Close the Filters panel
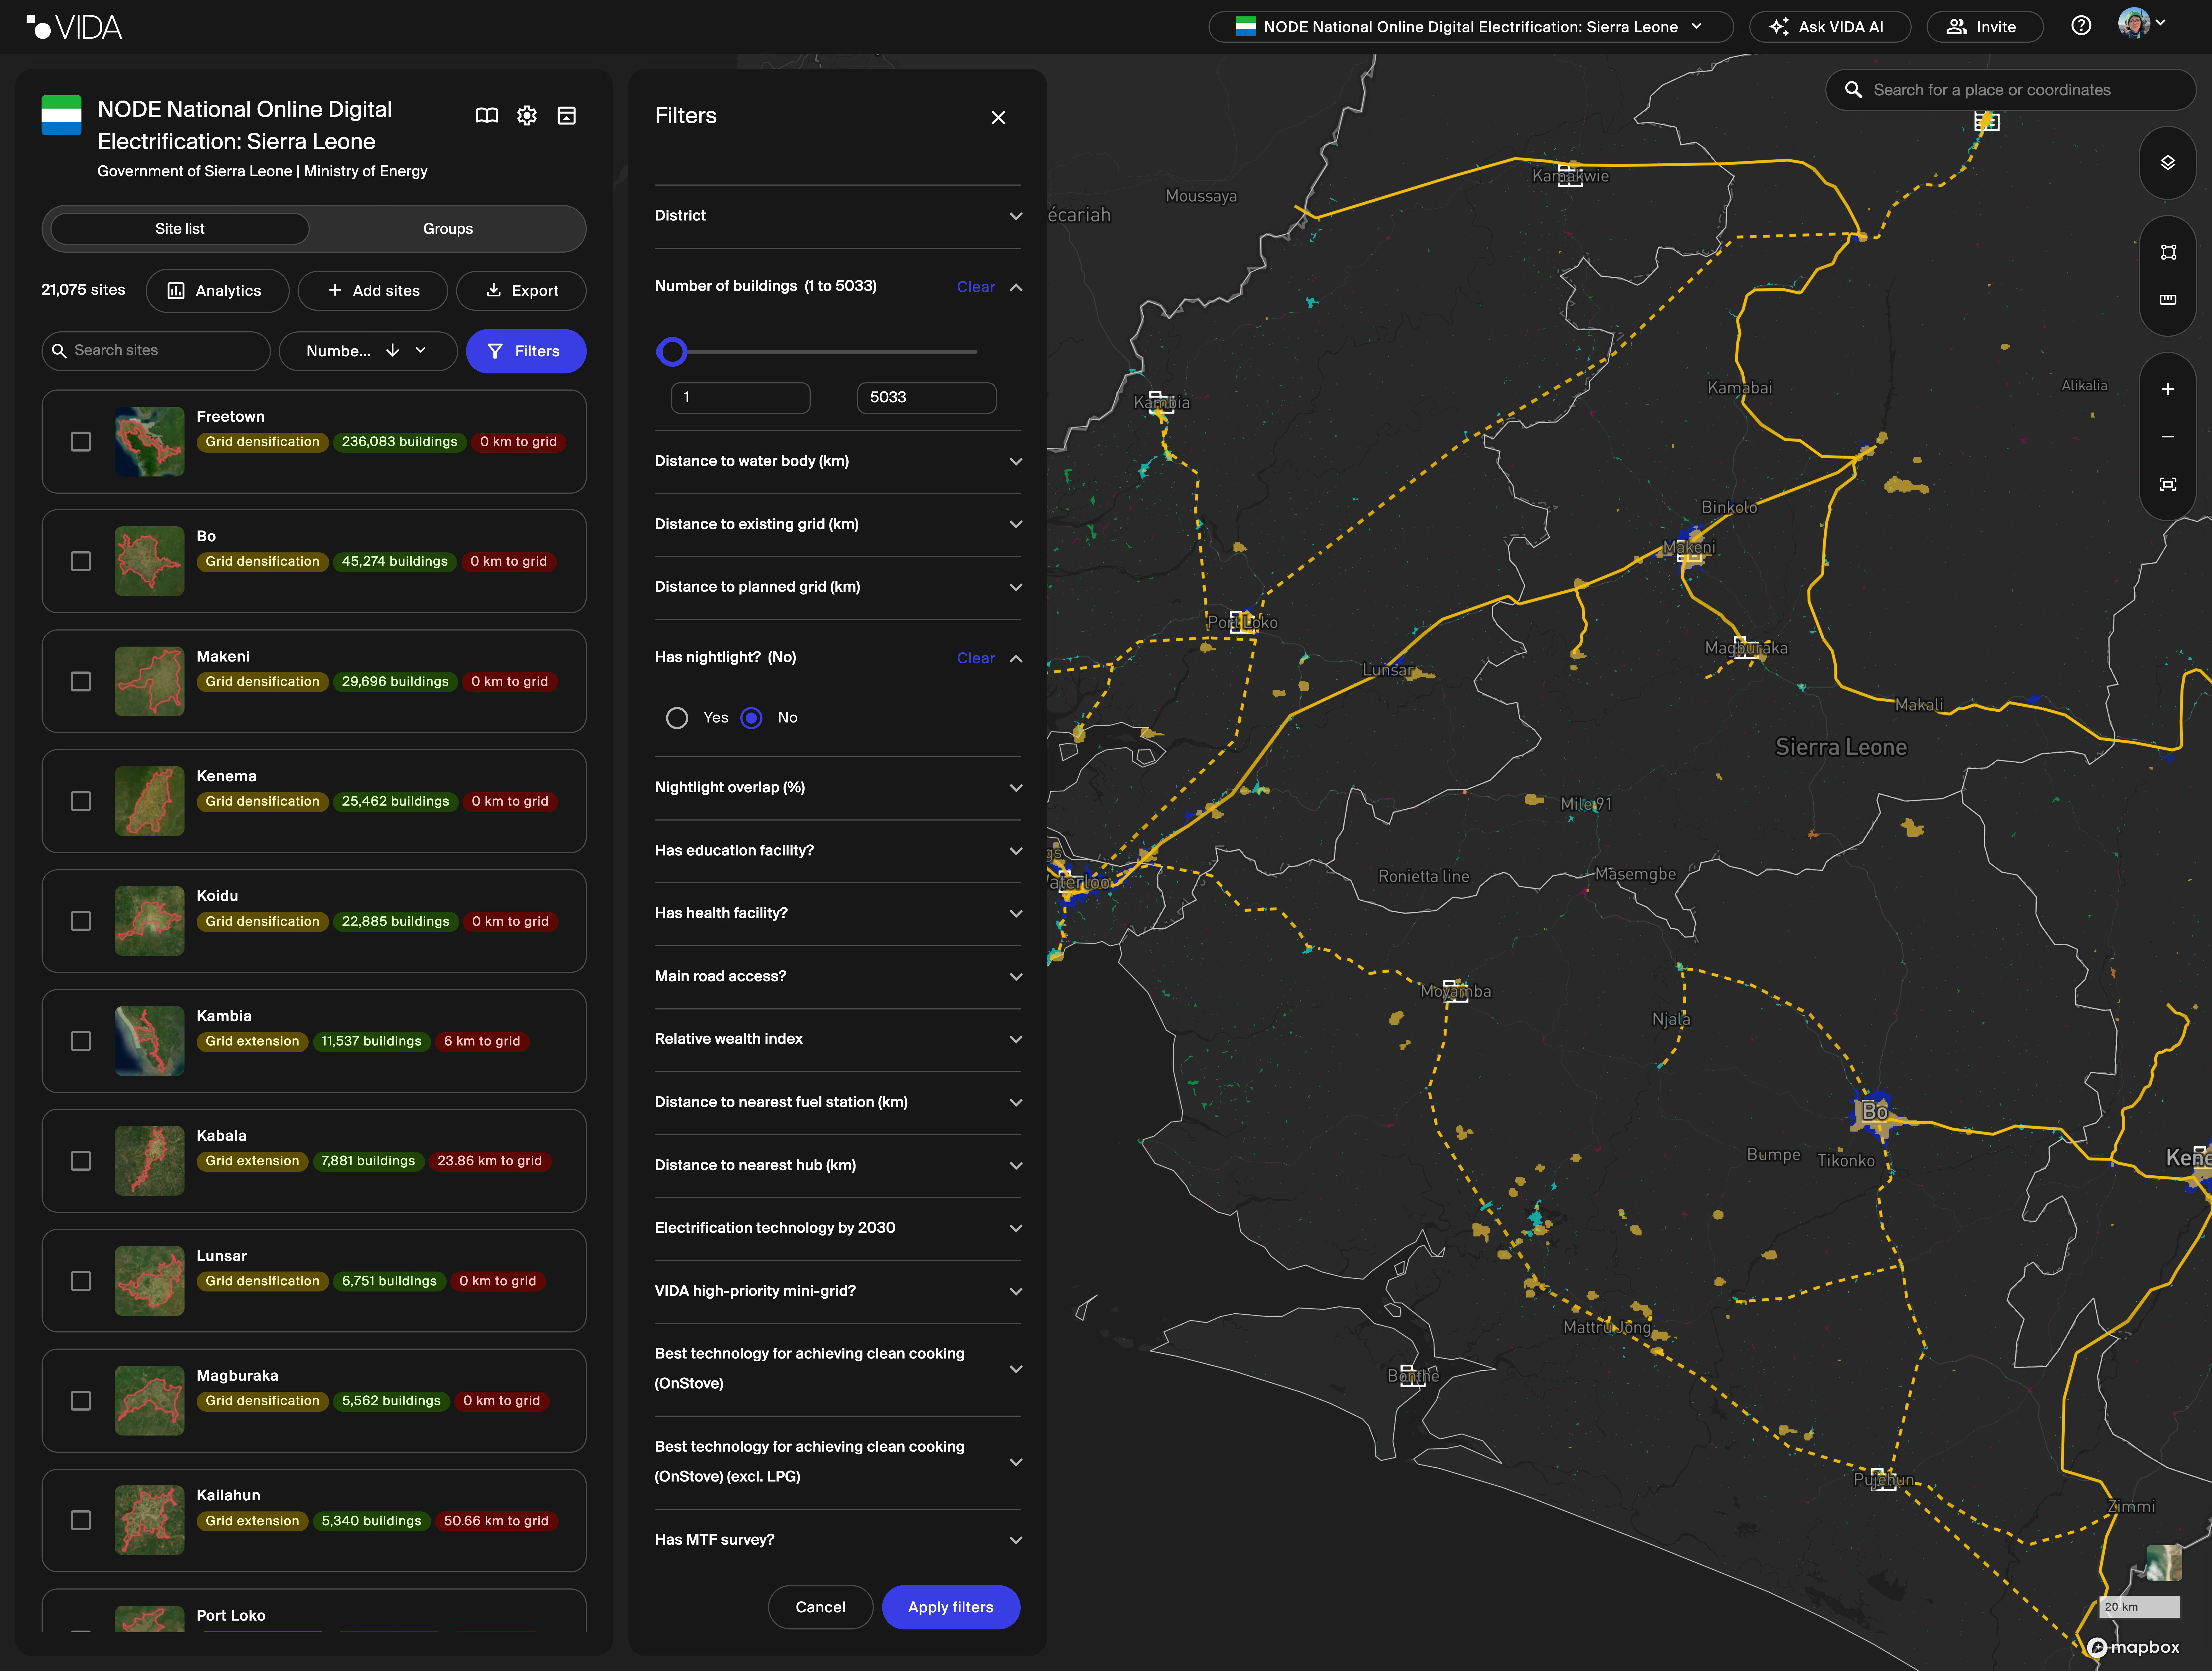The image size is (2212, 1671). tap(998, 118)
